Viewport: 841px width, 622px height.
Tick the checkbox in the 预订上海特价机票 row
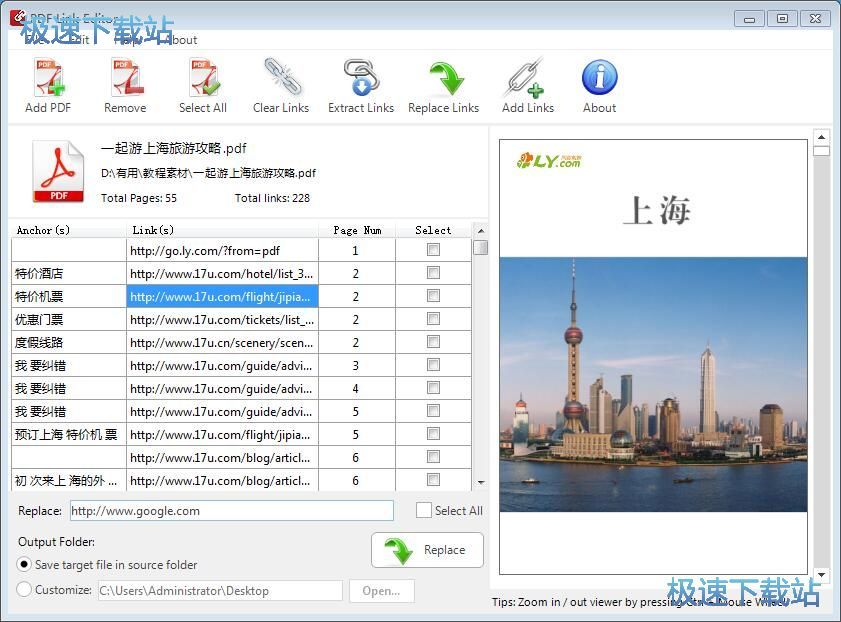(x=433, y=434)
